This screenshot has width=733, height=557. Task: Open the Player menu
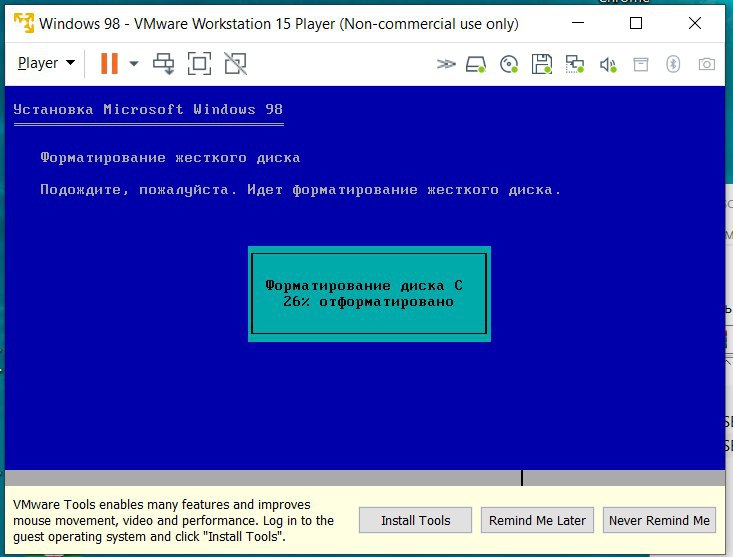[x=46, y=63]
